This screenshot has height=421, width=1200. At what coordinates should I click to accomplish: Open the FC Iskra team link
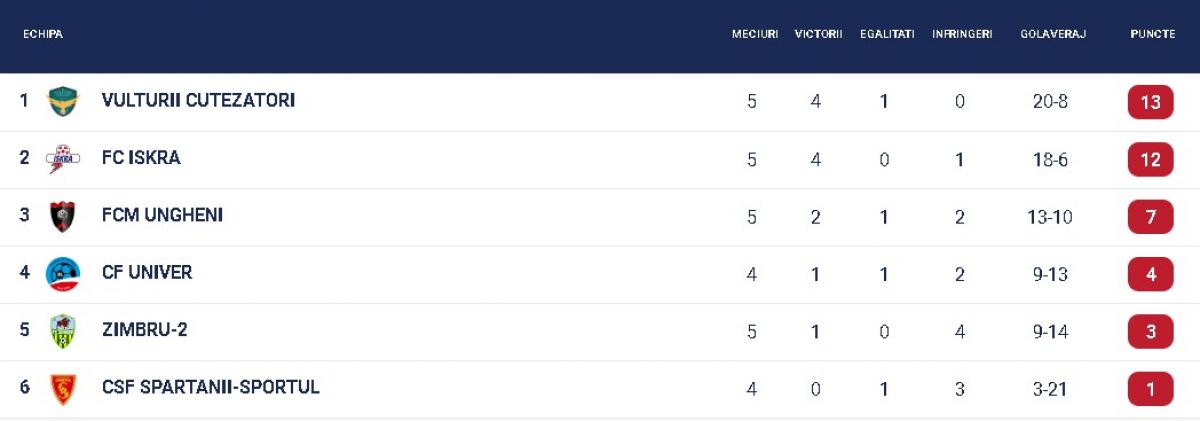[141, 158]
